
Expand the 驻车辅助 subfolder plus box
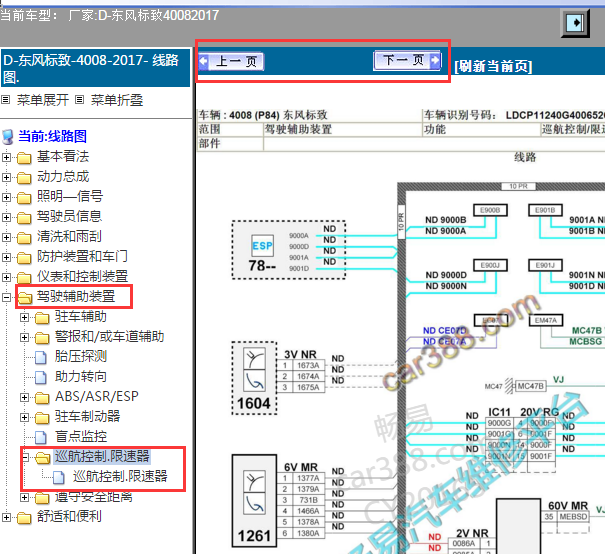point(24,318)
